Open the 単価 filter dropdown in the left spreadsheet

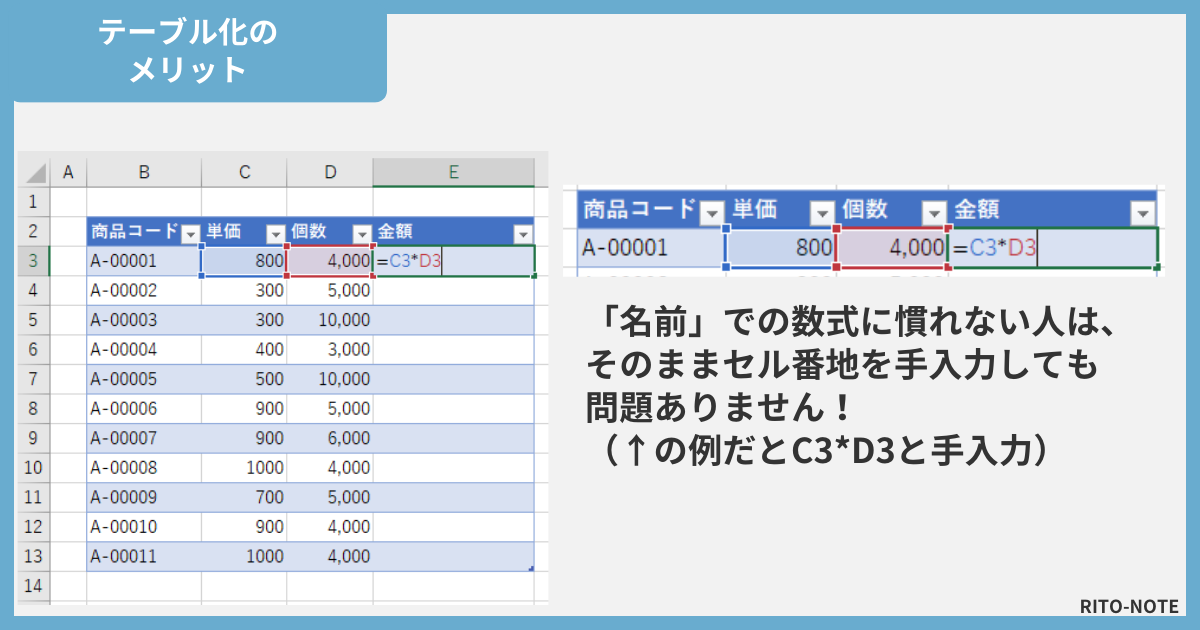click(275, 234)
